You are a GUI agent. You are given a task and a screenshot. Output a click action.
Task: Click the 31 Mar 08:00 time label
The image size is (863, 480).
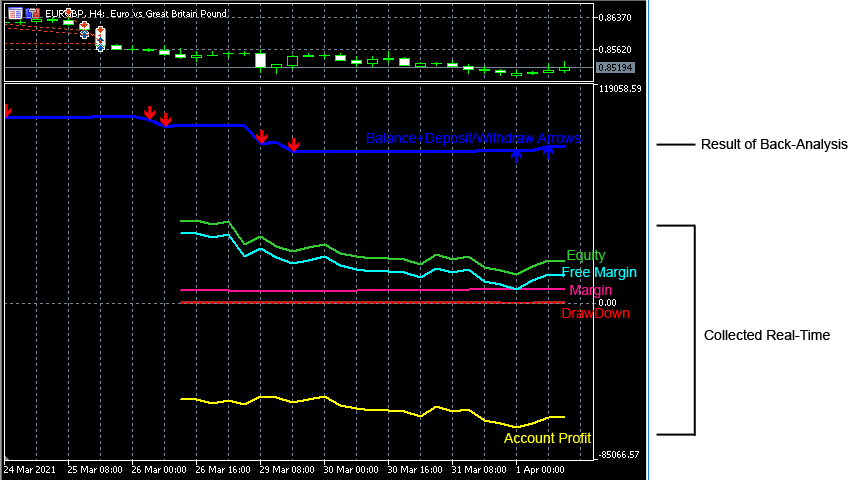click(479, 470)
